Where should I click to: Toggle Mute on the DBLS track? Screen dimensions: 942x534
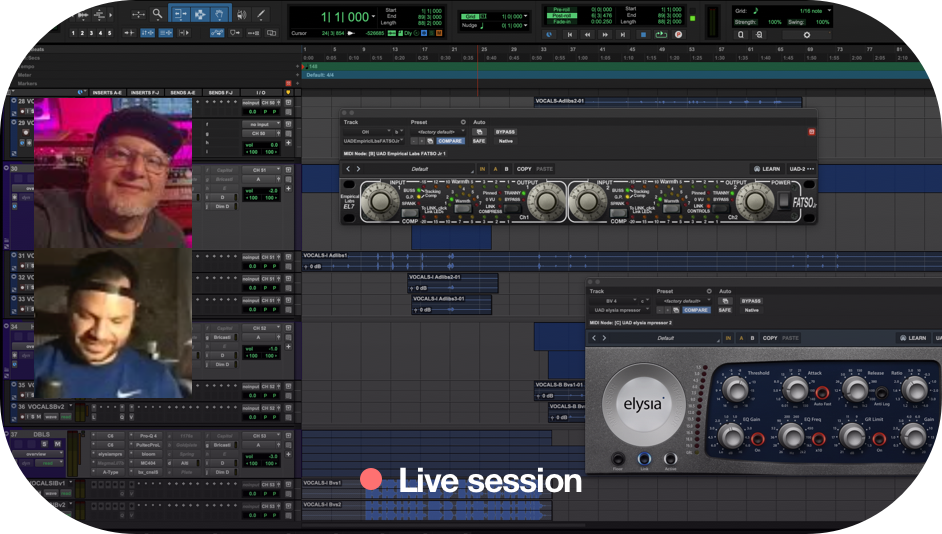[x=58, y=444]
